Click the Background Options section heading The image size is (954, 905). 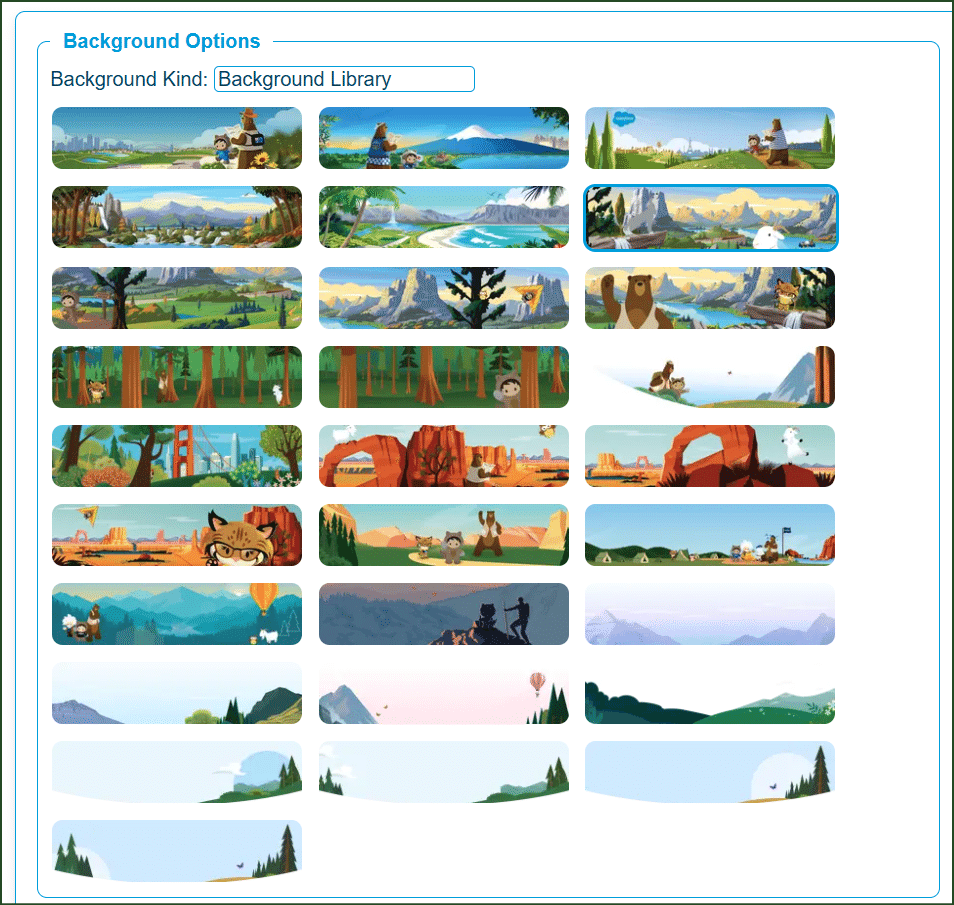tap(161, 41)
